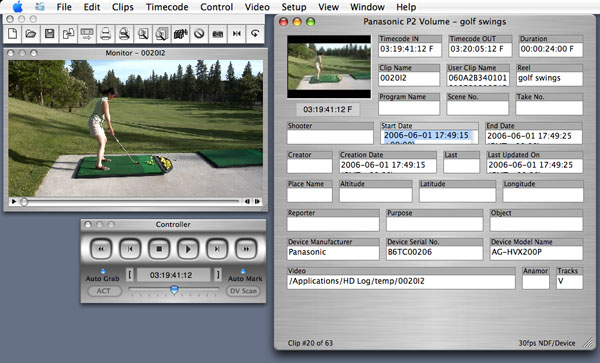The width and height of the screenshot is (600, 363).
Task: Fast forward using the Controller window
Action: [x=246, y=249]
